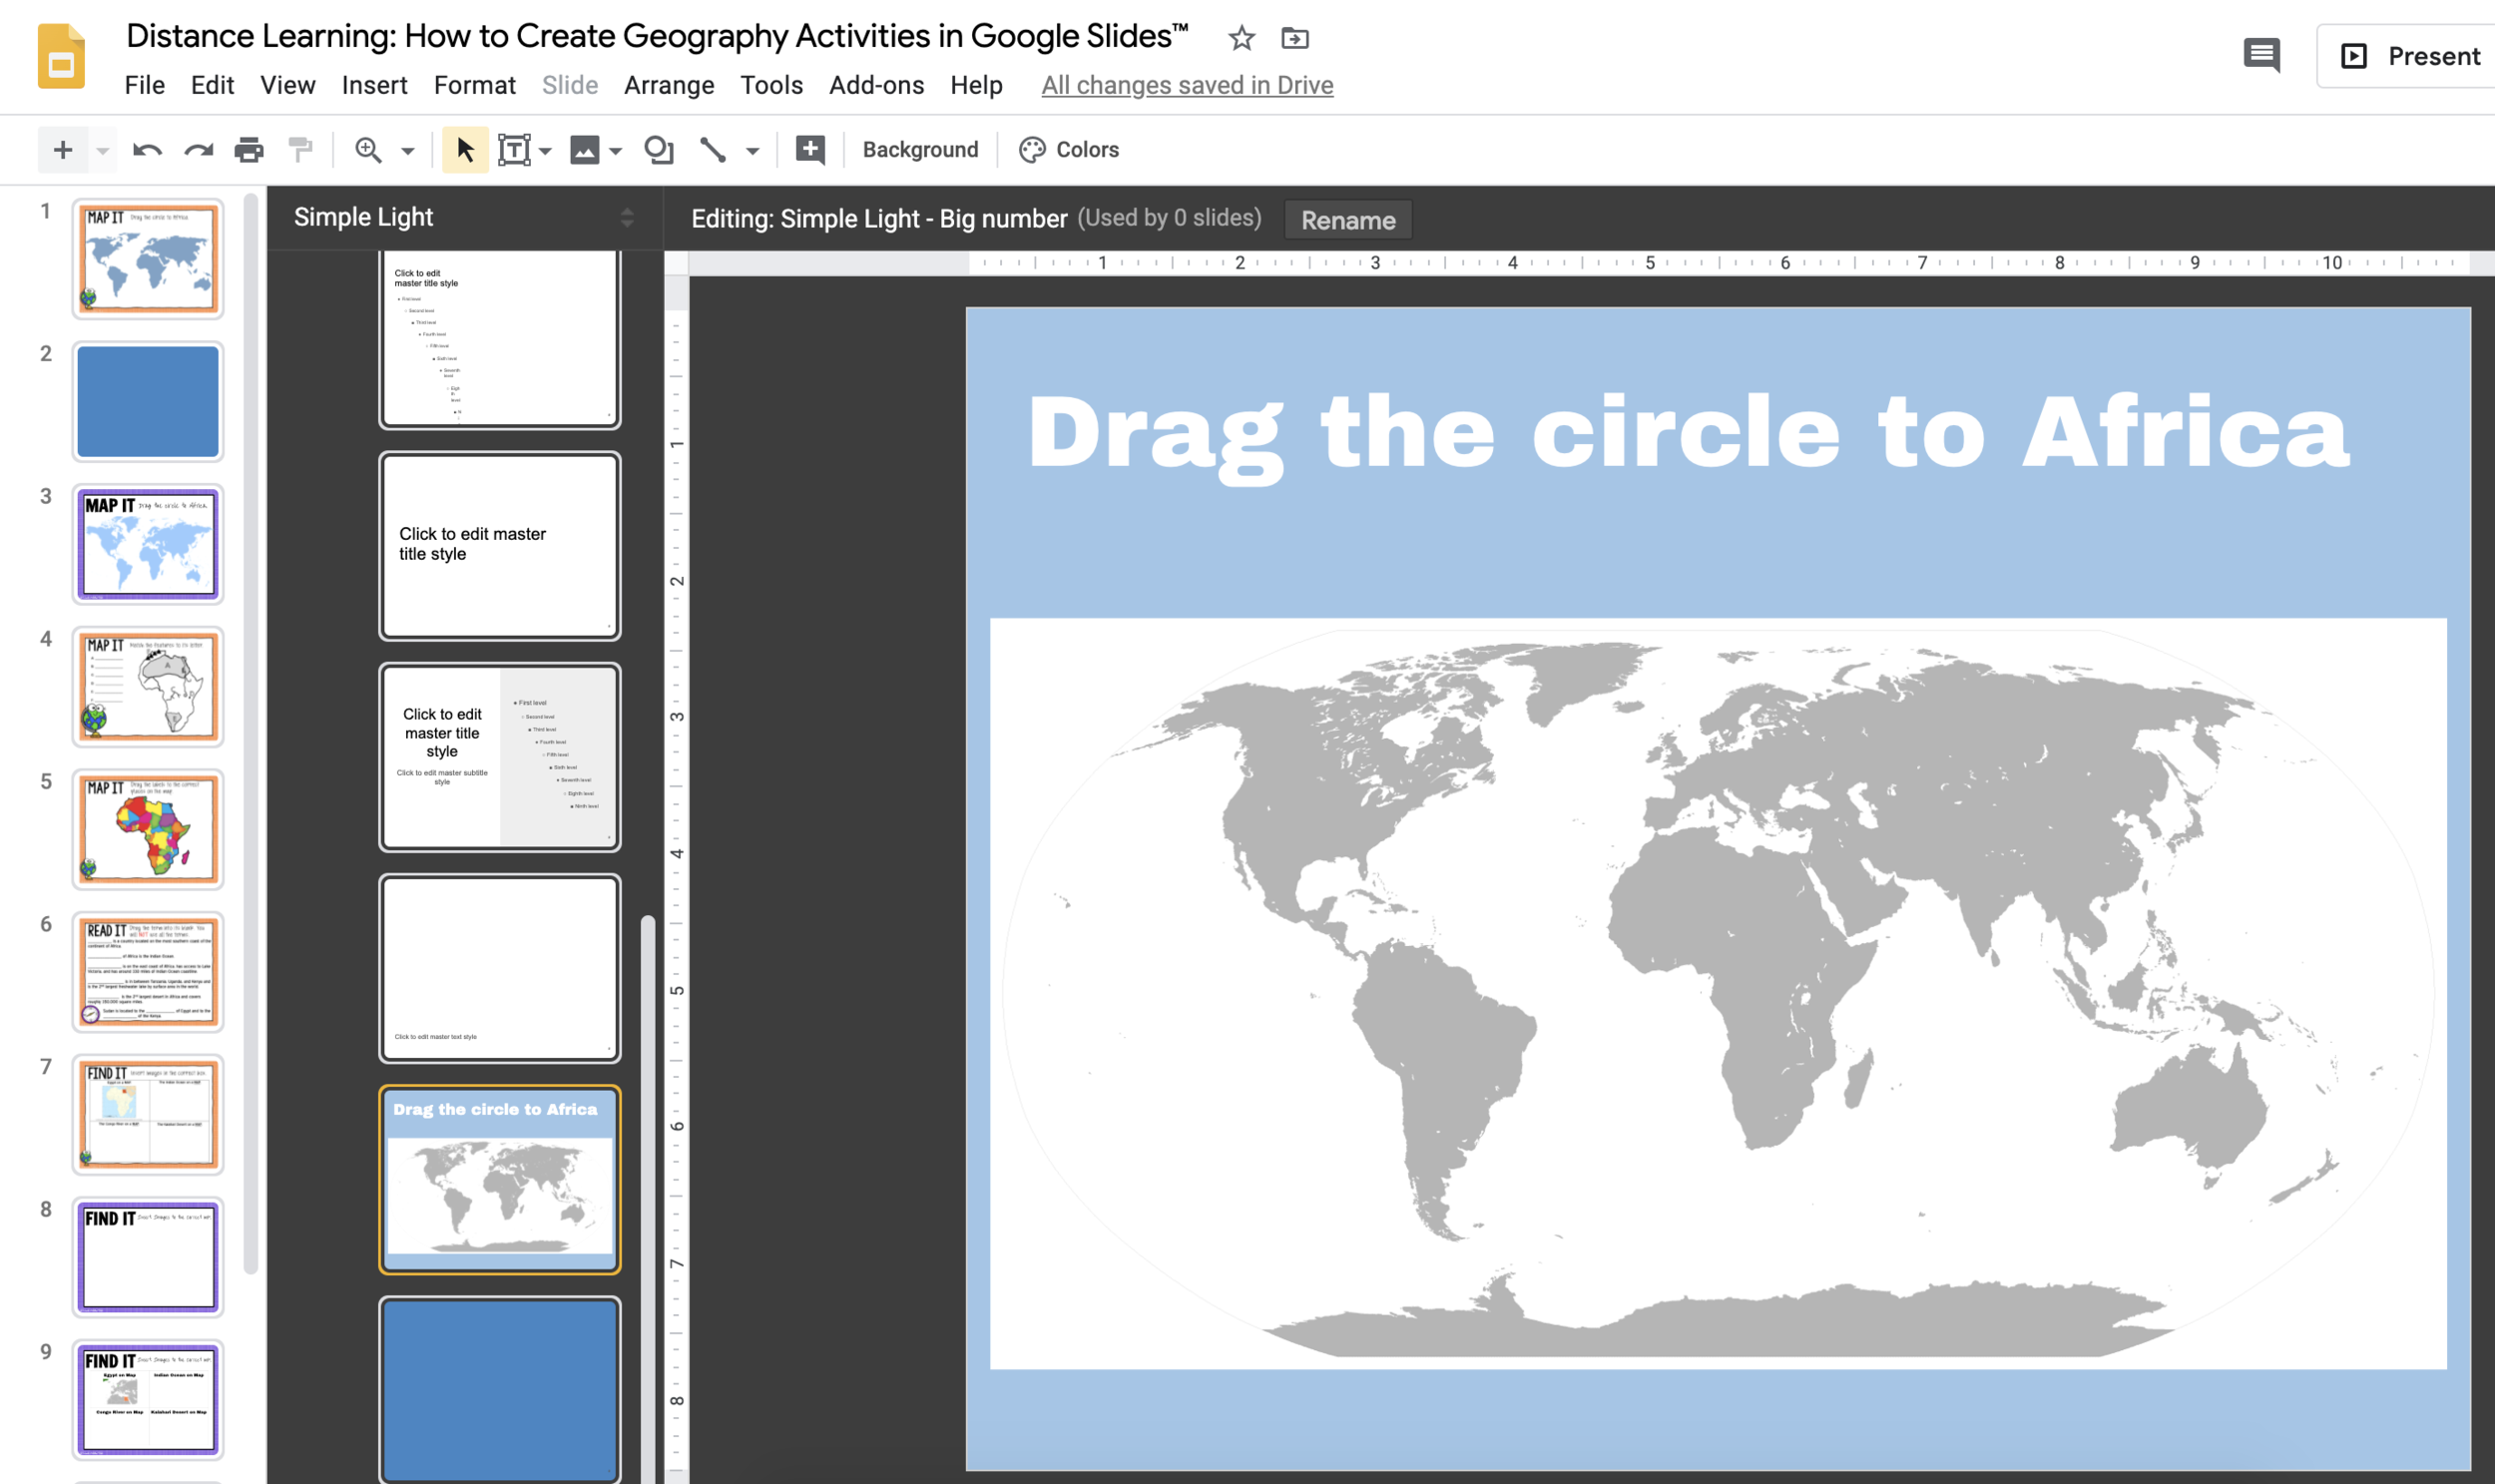
Task: Select slide 8 FIND IT thumbnail
Action: [x=148, y=1258]
